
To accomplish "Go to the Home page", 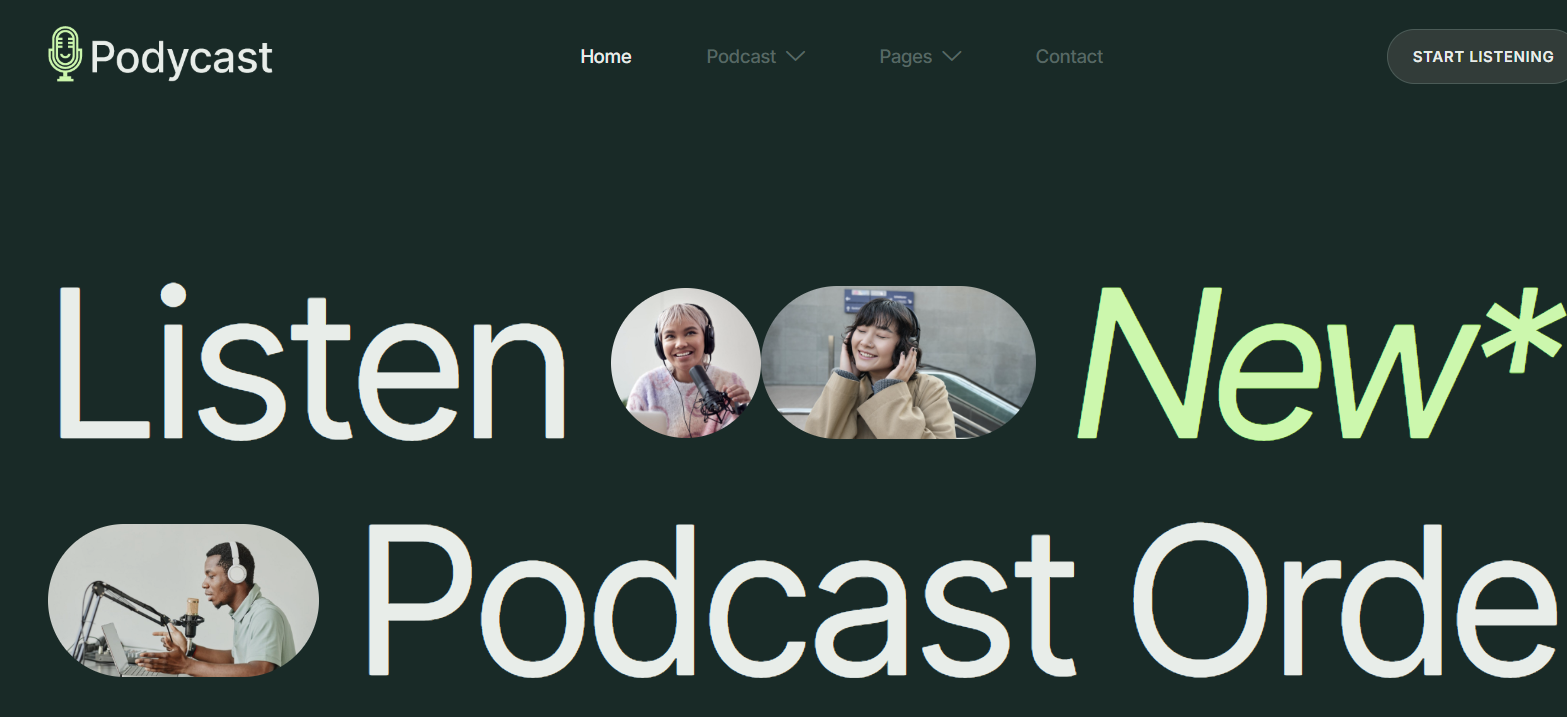I will 605,57.
